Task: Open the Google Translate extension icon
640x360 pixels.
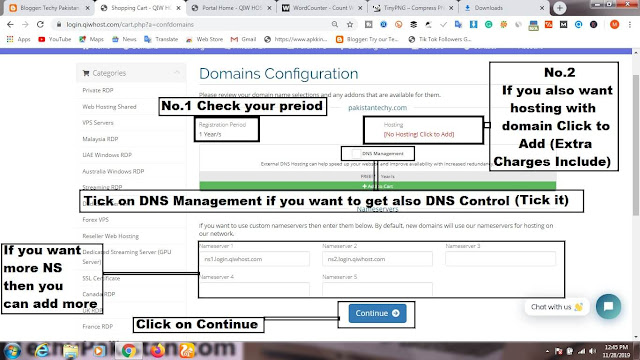Action: tap(458, 24)
